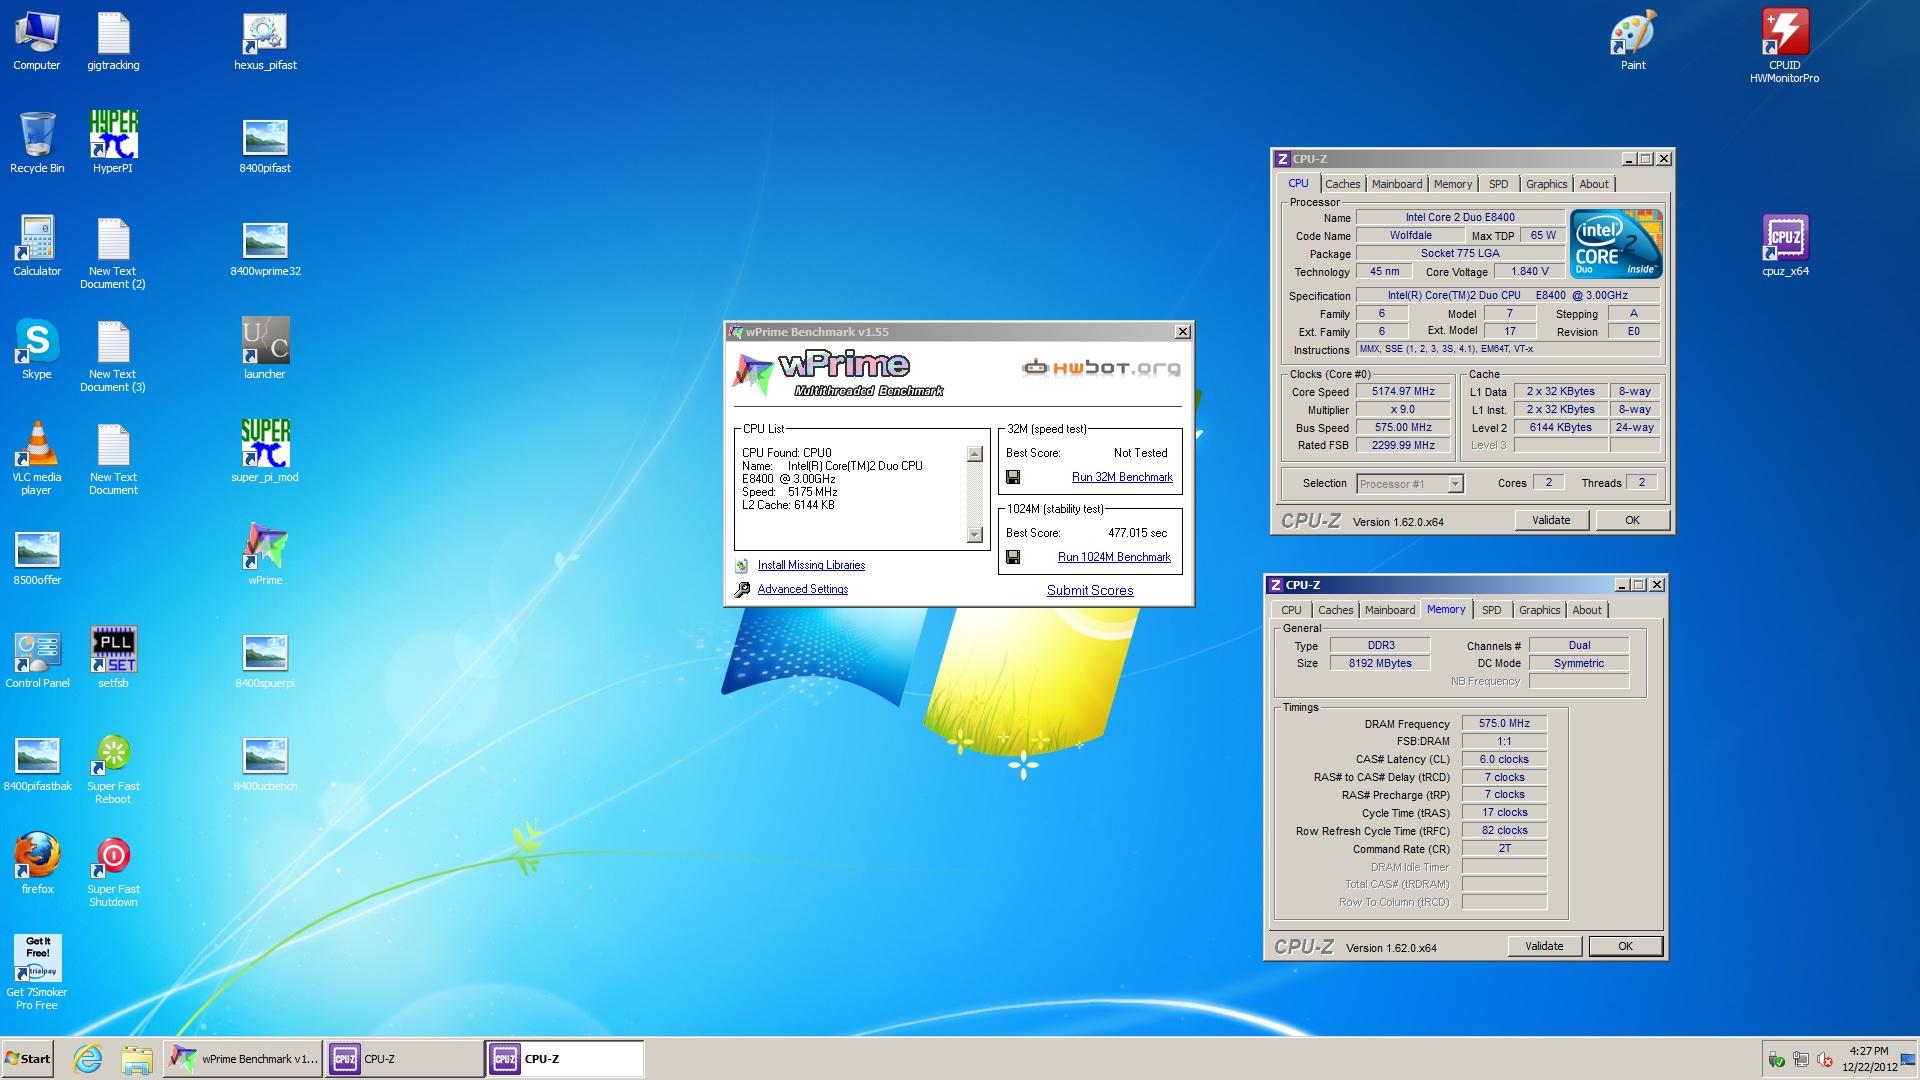1920x1080 pixels.
Task: Open wPrime Advanced Settings link
Action: pos(802,589)
